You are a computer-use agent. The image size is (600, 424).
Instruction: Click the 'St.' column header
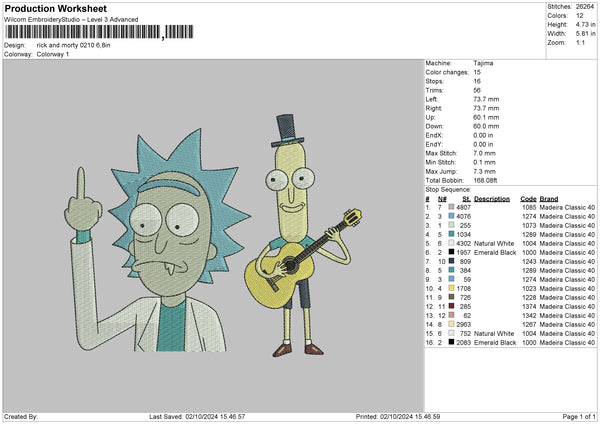(466, 199)
